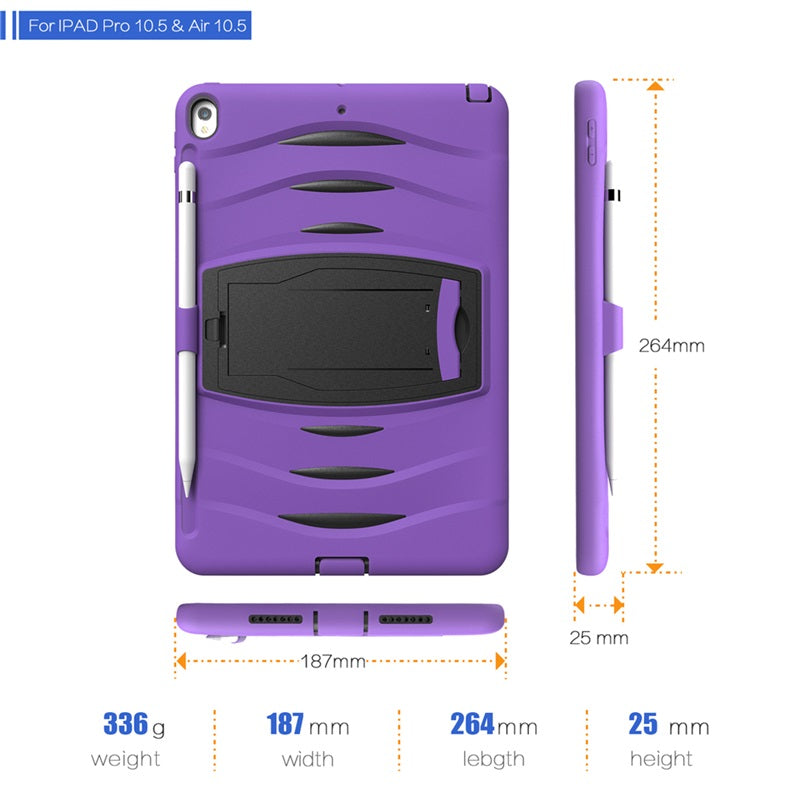The width and height of the screenshot is (800, 800).
Task: Click the white Apple Pencil on the case
Action: (x=187, y=329)
